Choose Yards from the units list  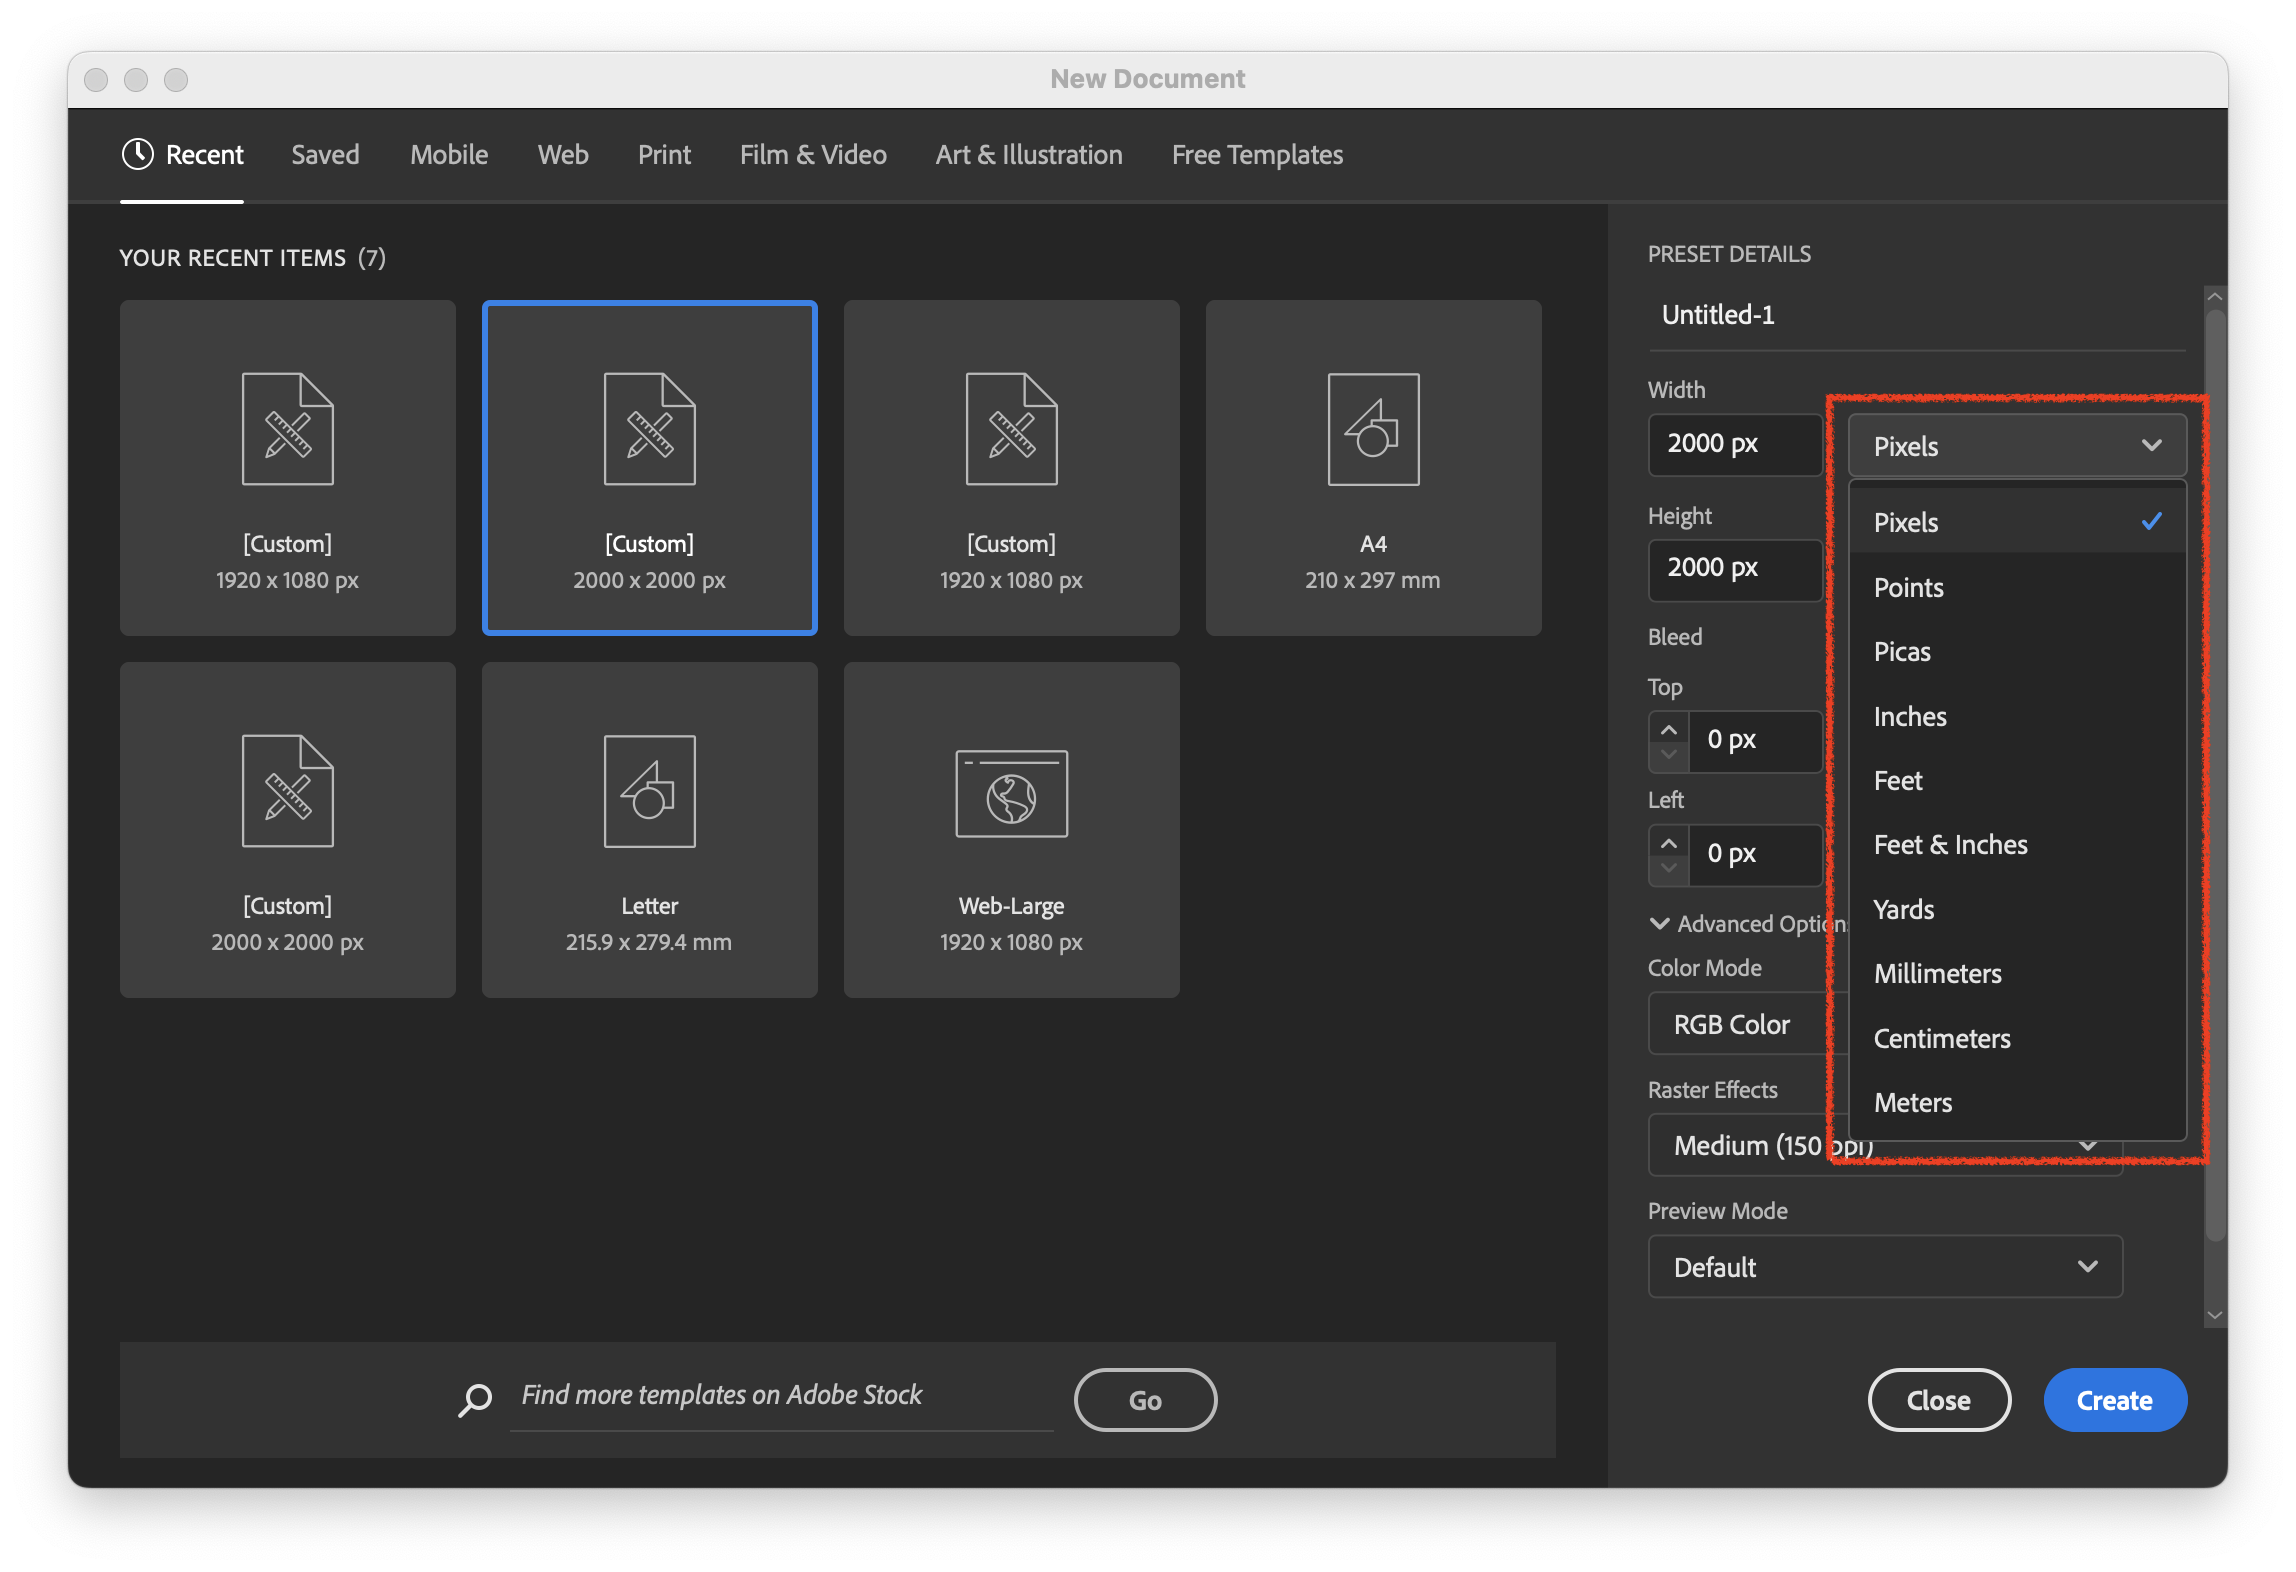2016,909
